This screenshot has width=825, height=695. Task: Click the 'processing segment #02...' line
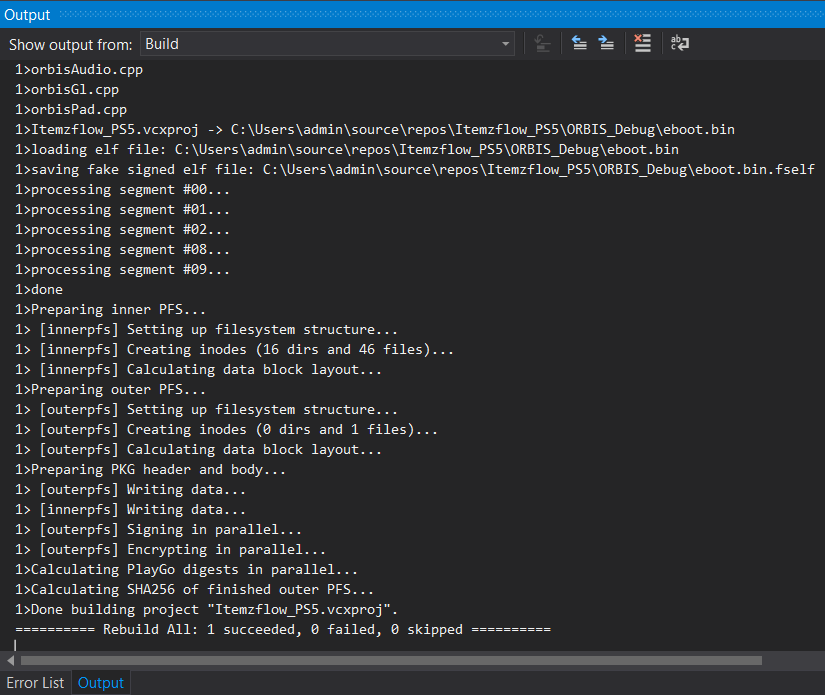123,229
